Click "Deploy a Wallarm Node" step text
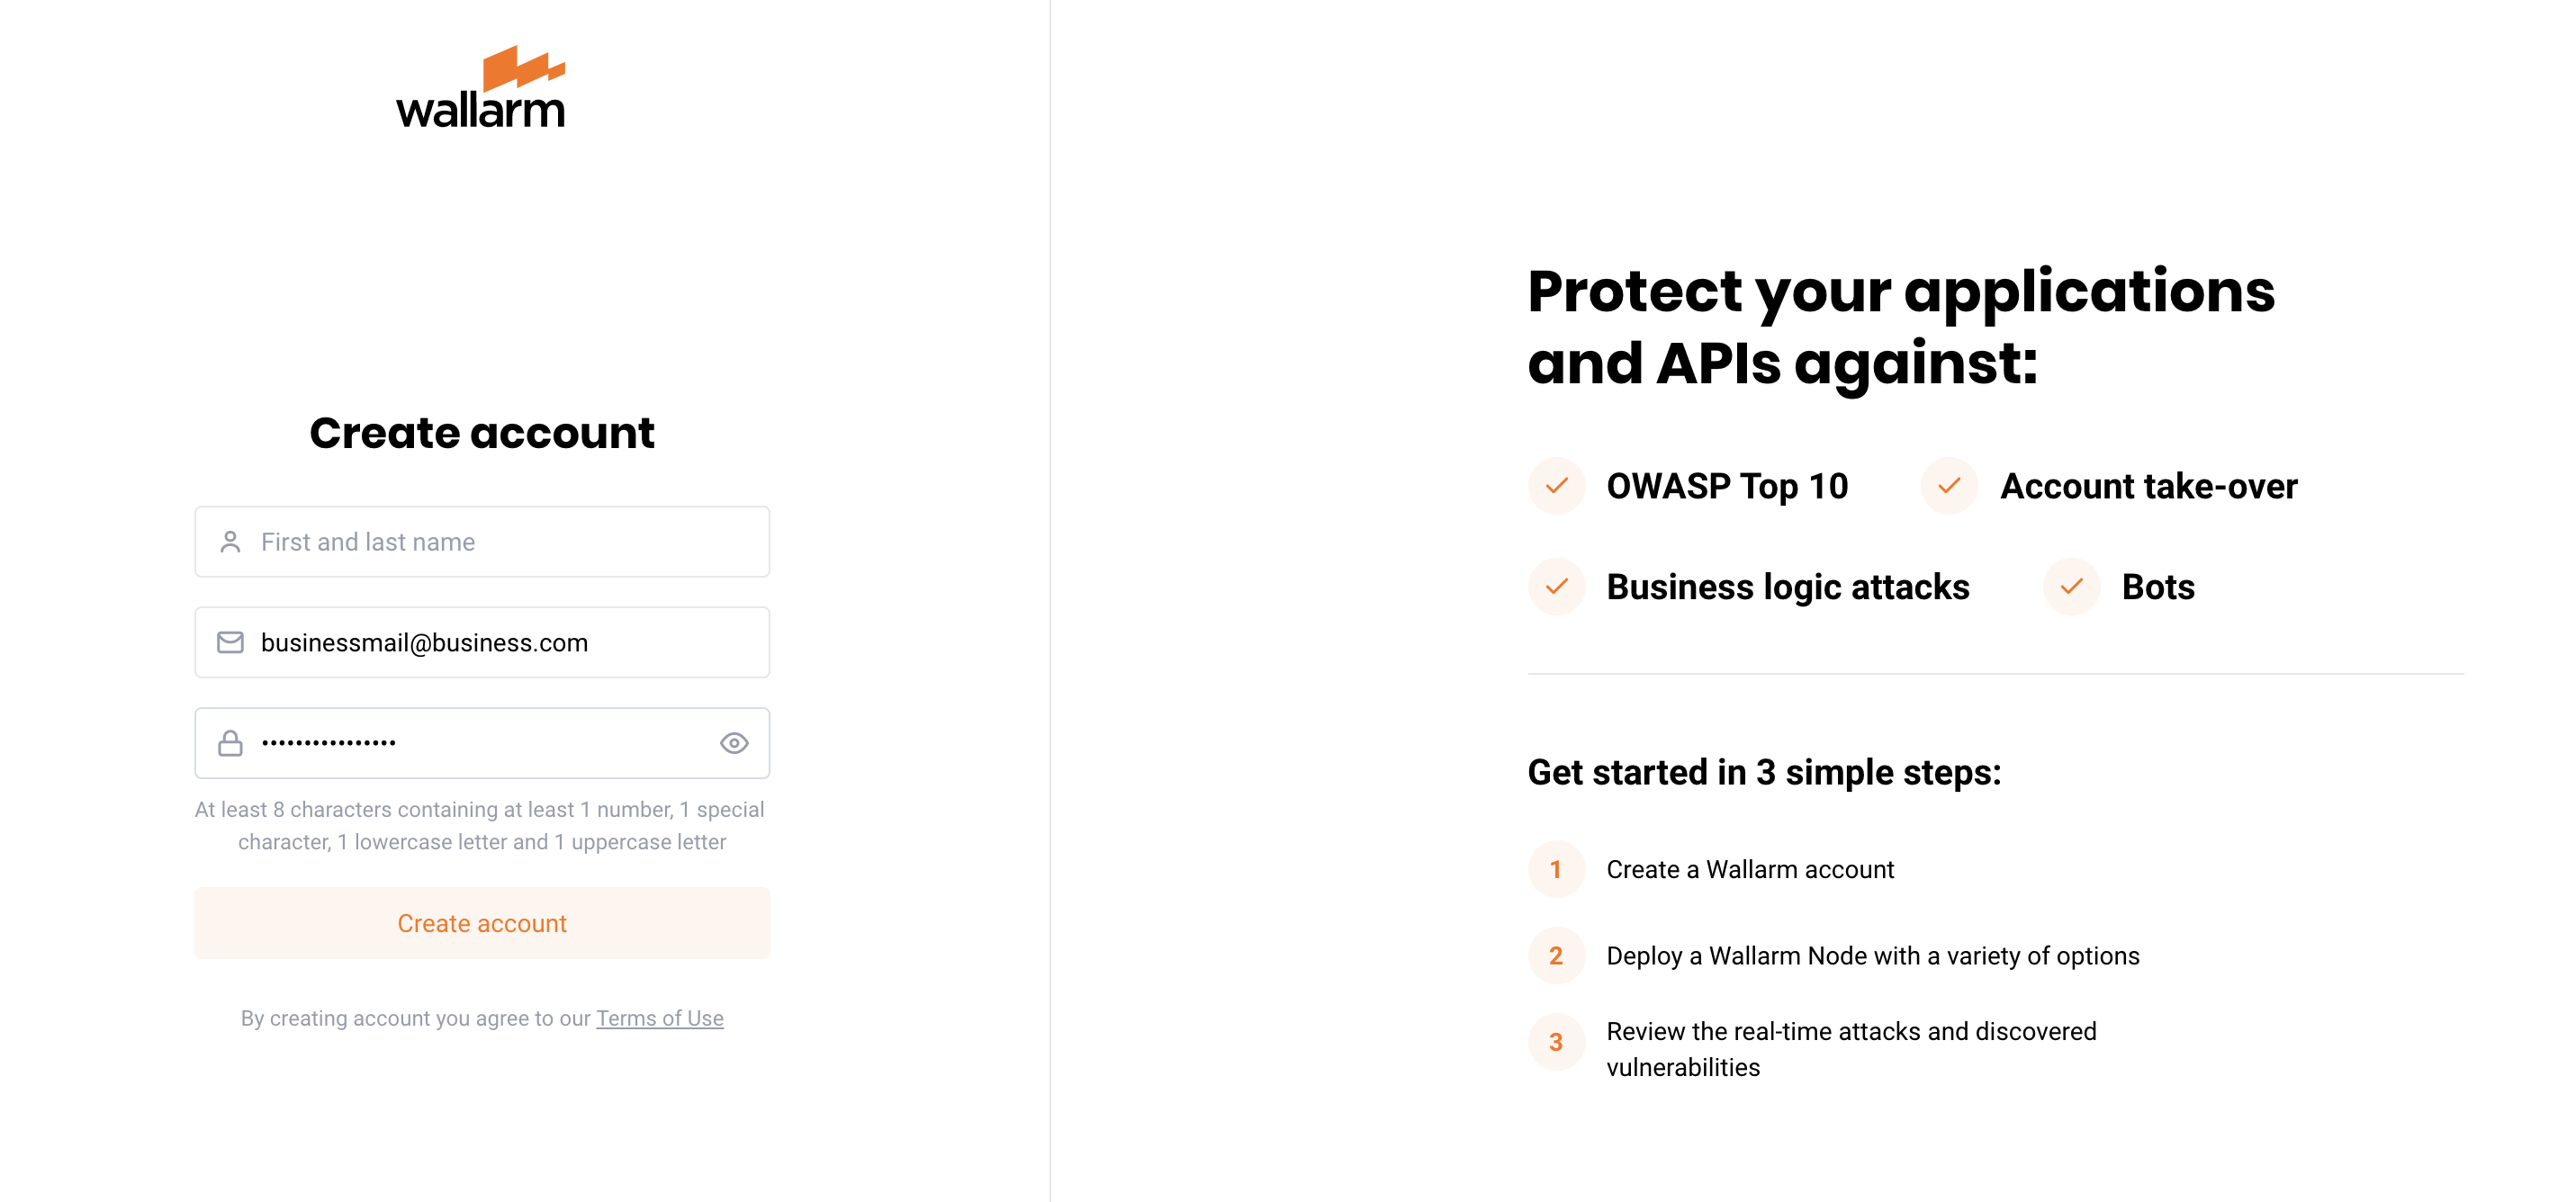2576x1202 pixels. click(x=1872, y=956)
